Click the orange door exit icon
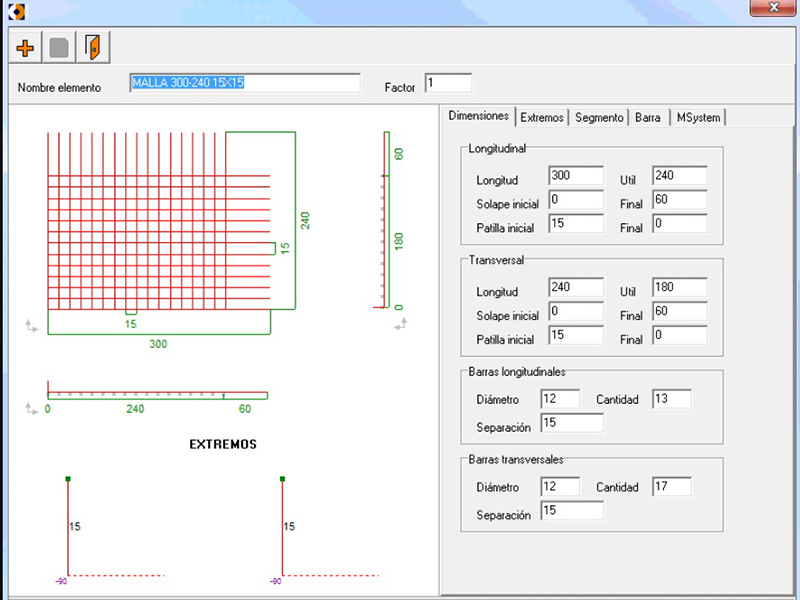Viewport: 800px width, 600px height. click(x=93, y=48)
